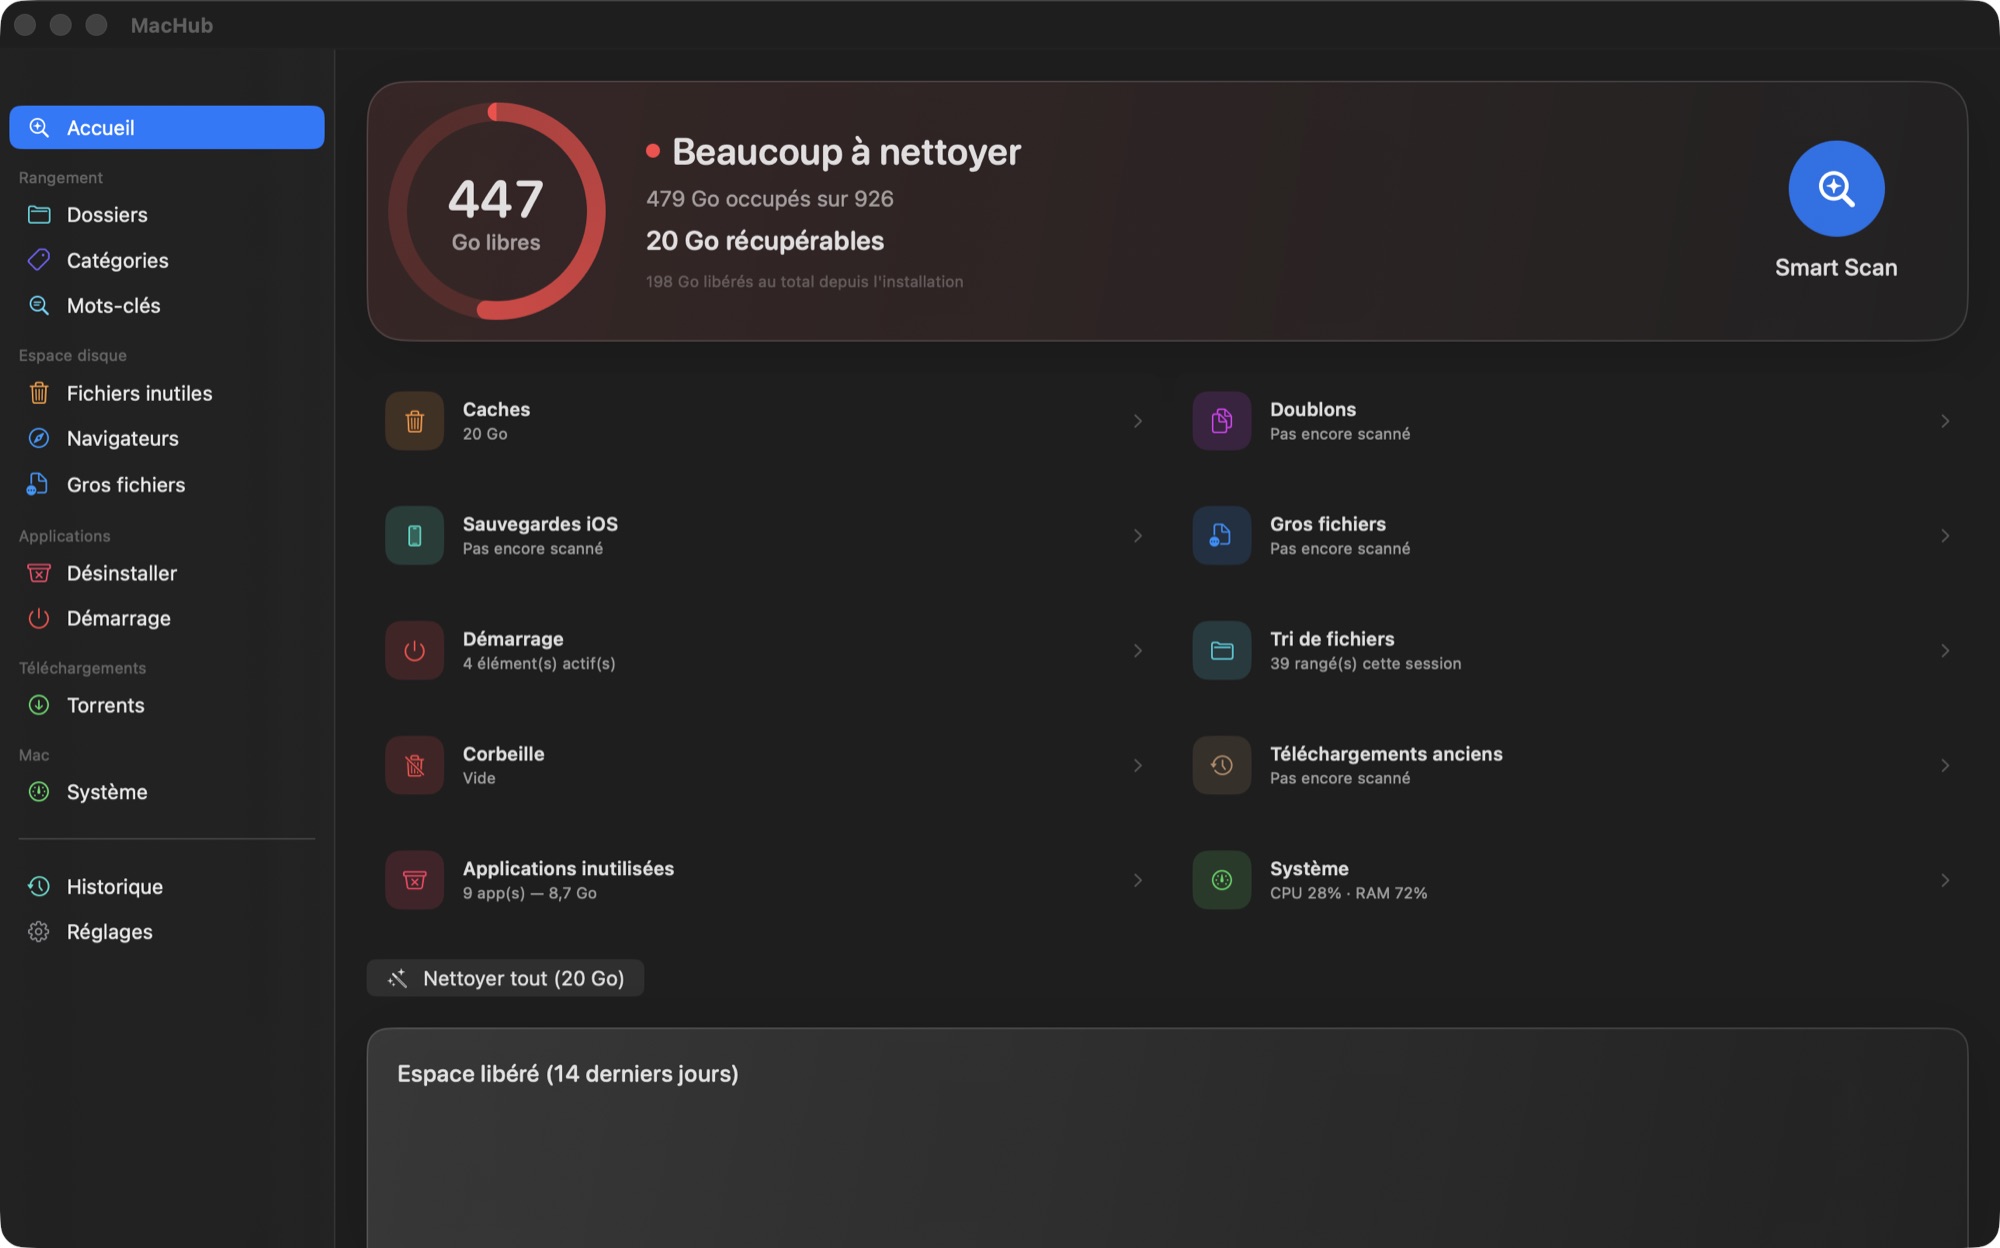Click the Smart Scan magnifier button
The height and width of the screenshot is (1248, 2000).
click(x=1836, y=189)
